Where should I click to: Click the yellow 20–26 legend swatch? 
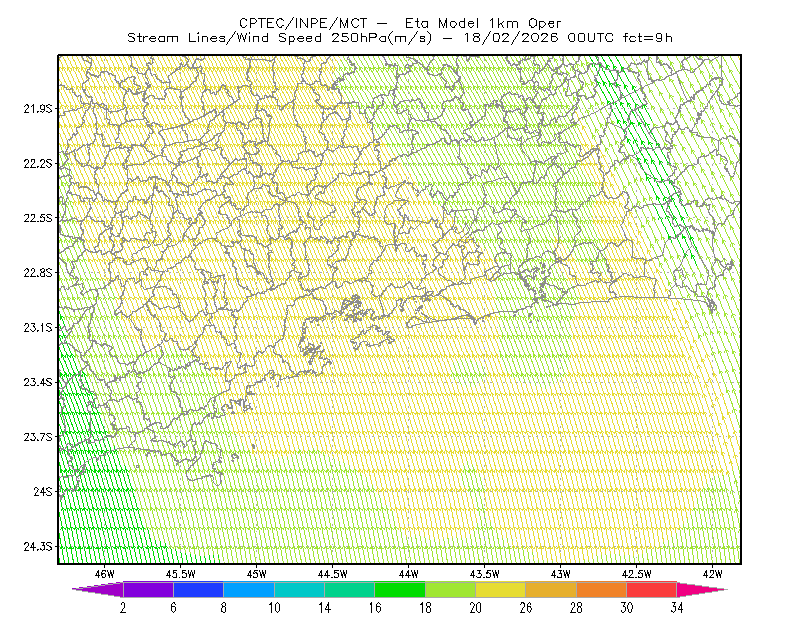pyautogui.click(x=501, y=589)
